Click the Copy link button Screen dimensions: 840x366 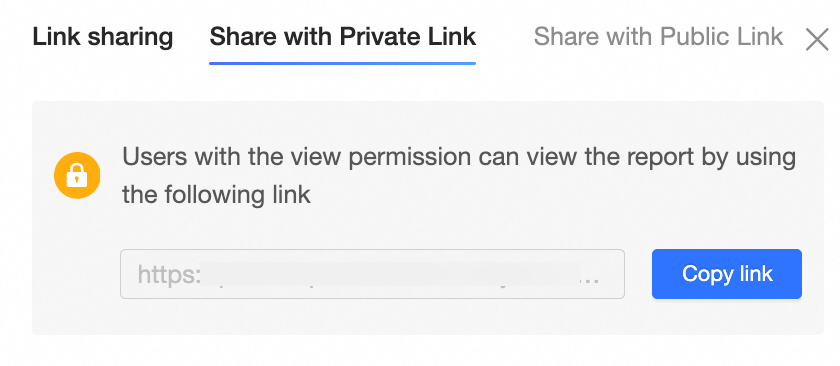(x=727, y=274)
